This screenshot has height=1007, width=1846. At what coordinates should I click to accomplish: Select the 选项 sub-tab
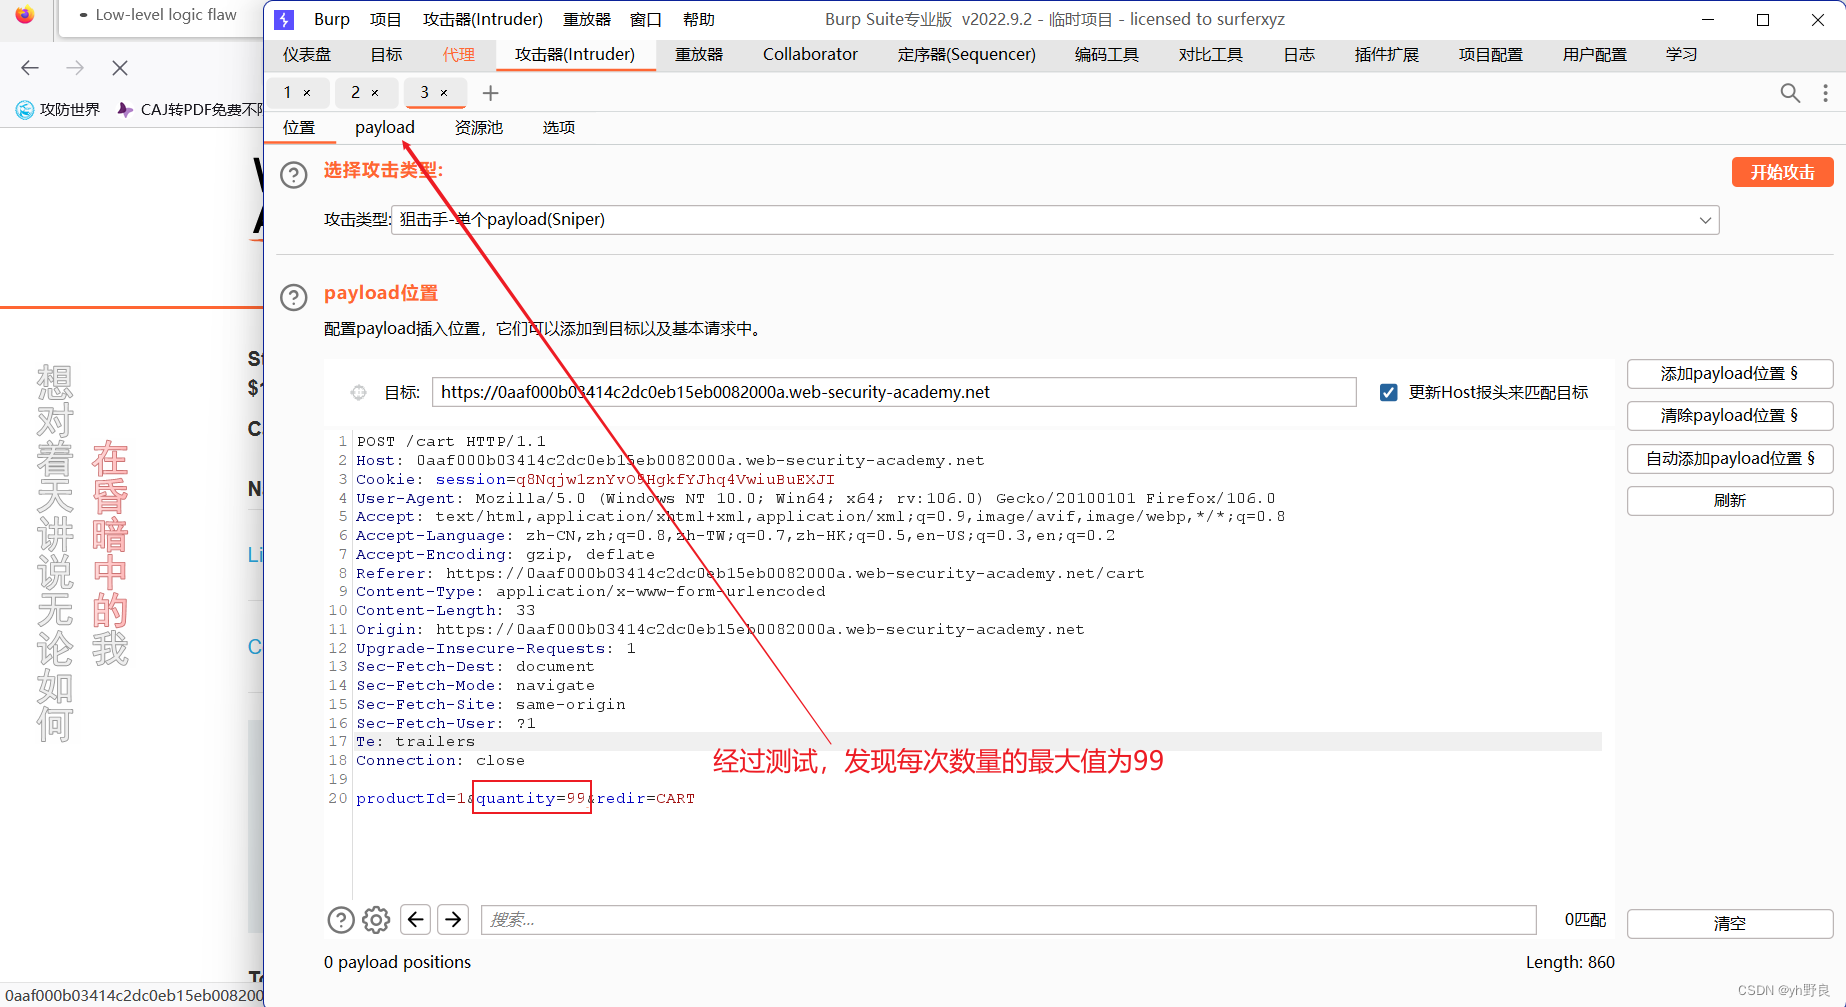[559, 128]
